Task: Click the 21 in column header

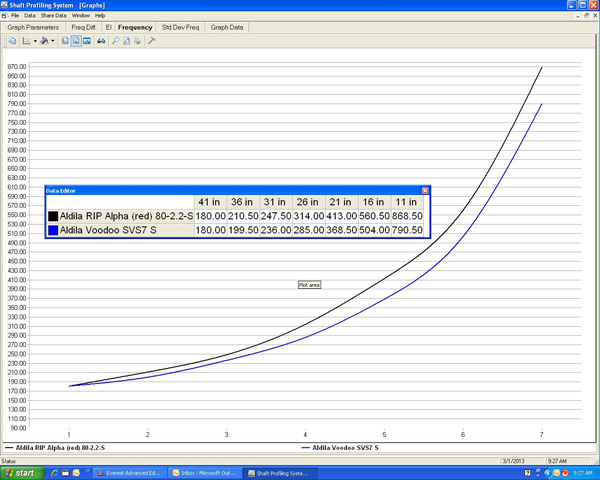Action: point(341,202)
